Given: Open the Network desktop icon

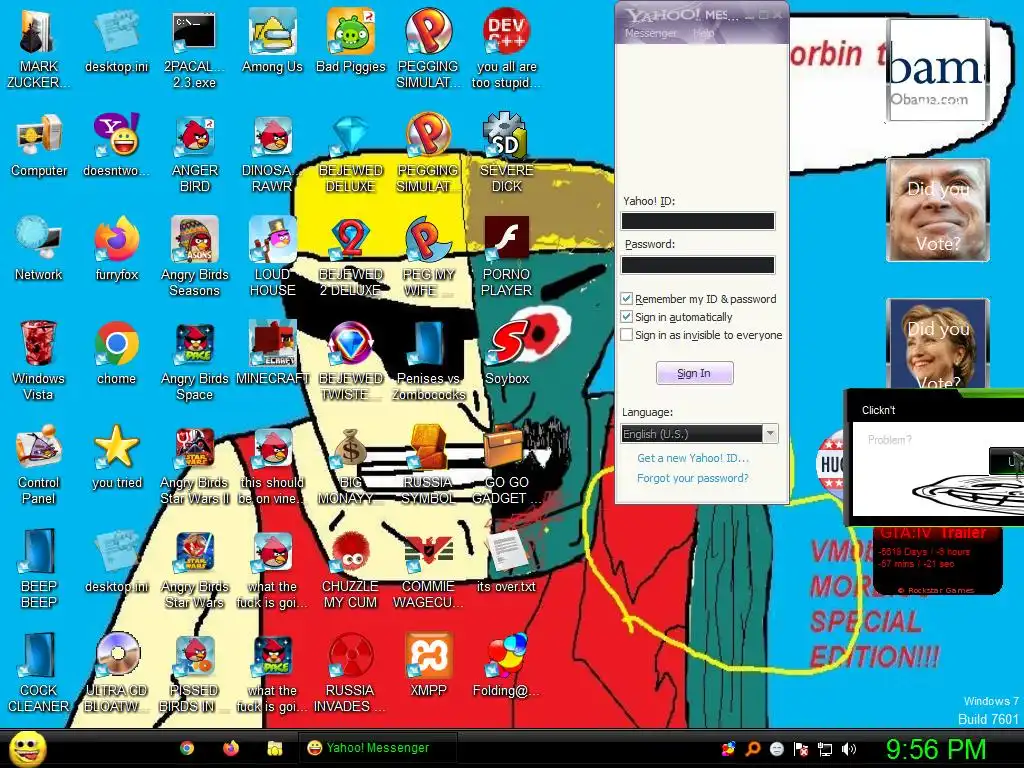Looking at the screenshot, I should 39,249.
